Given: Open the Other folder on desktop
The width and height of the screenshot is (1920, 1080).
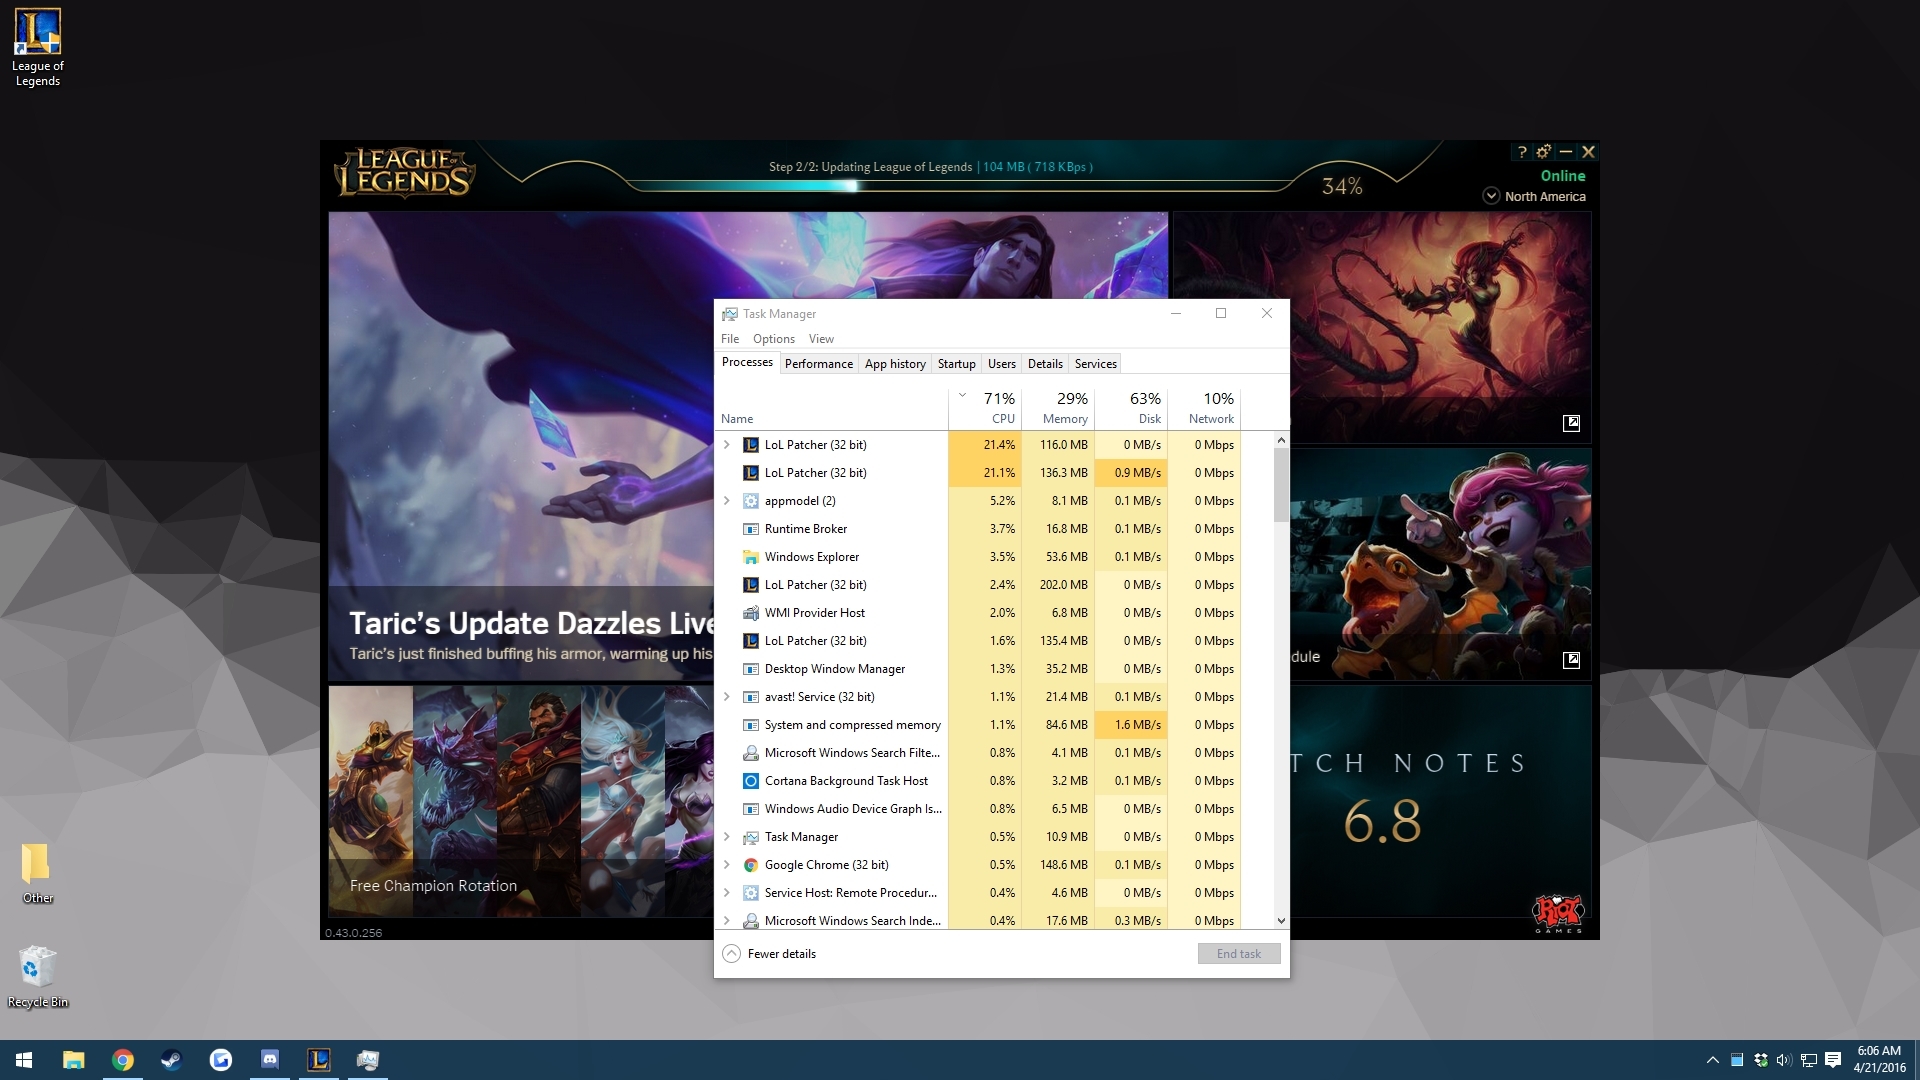Looking at the screenshot, I should coord(37,873).
